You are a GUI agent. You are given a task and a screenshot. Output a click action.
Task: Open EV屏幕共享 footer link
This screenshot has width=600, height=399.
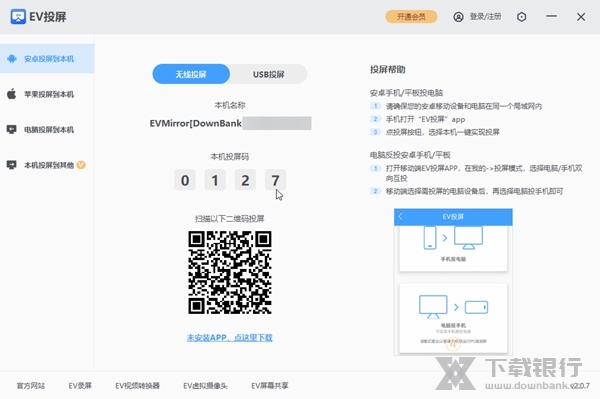coord(270,386)
